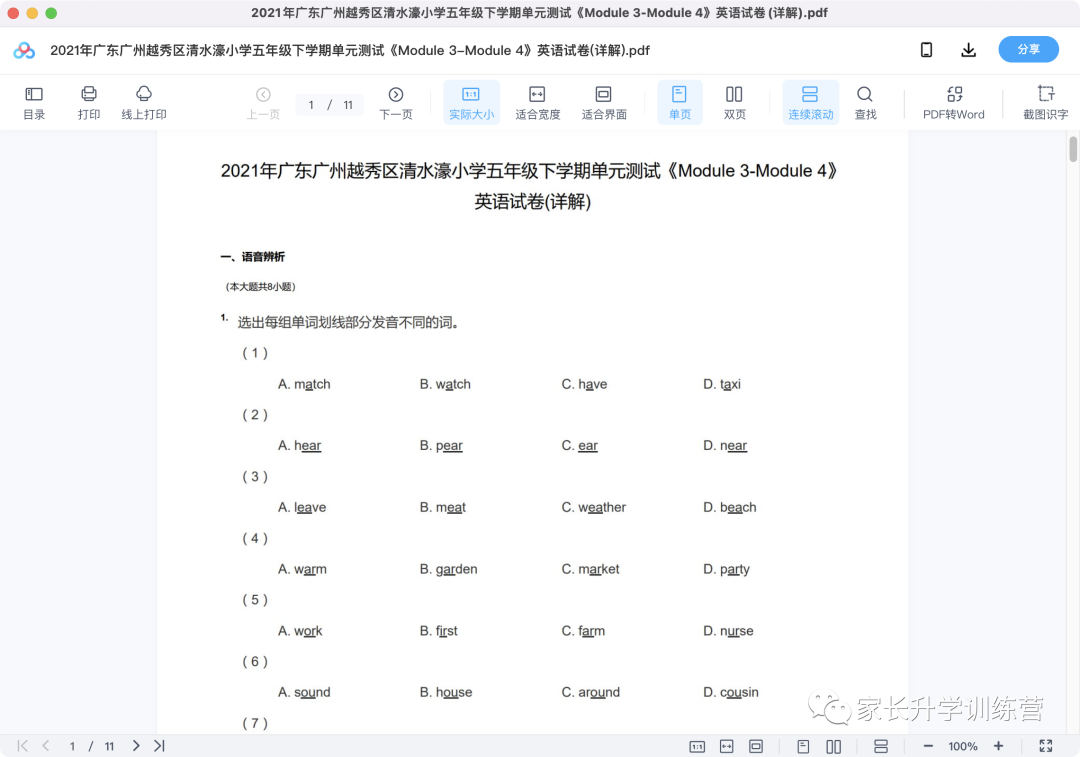Jump to first page in bottom bar
Image resolution: width=1080 pixels, height=757 pixels.
[23, 745]
